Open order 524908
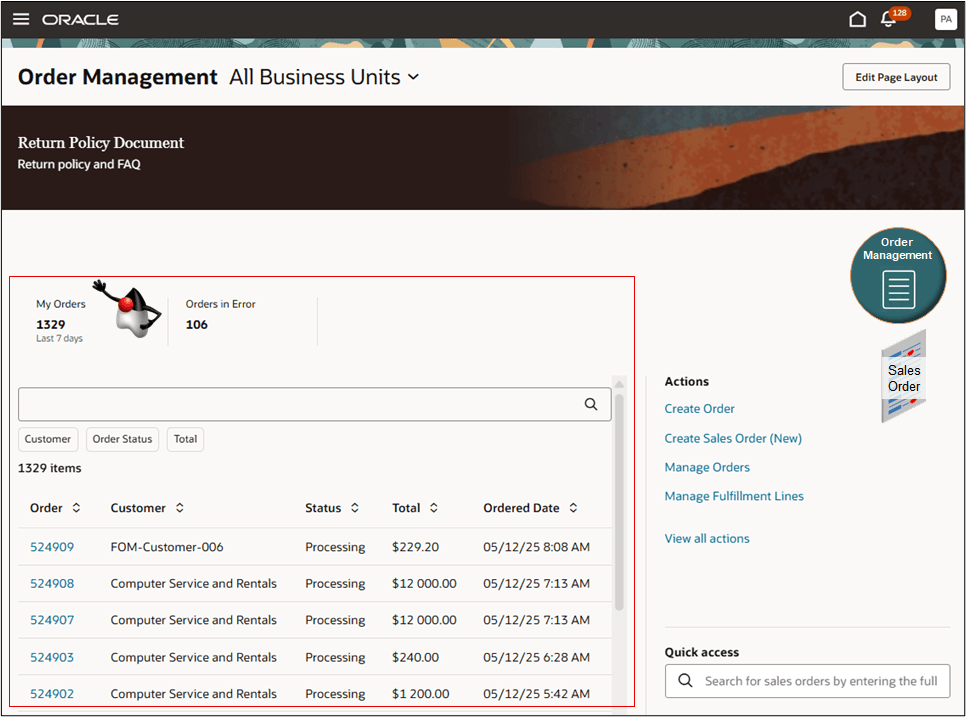The image size is (966, 718). click(x=52, y=583)
